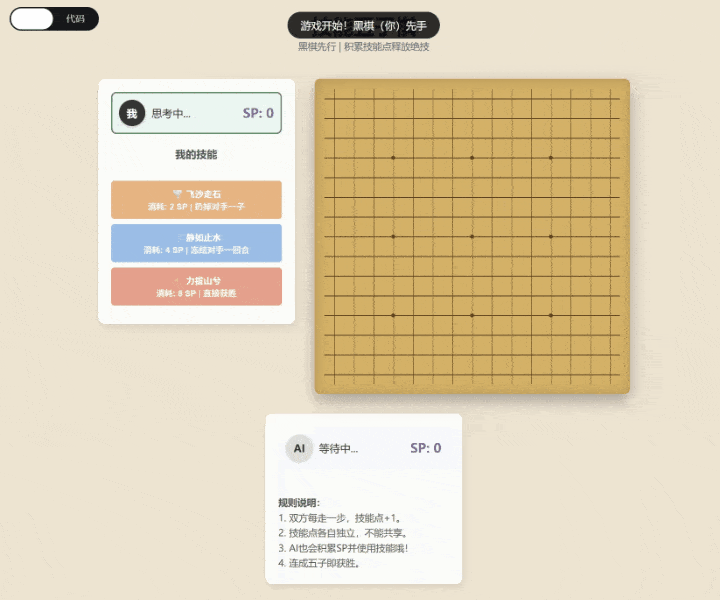Click the "游戏开始" status banner
720x600 pixels.
pos(363,26)
